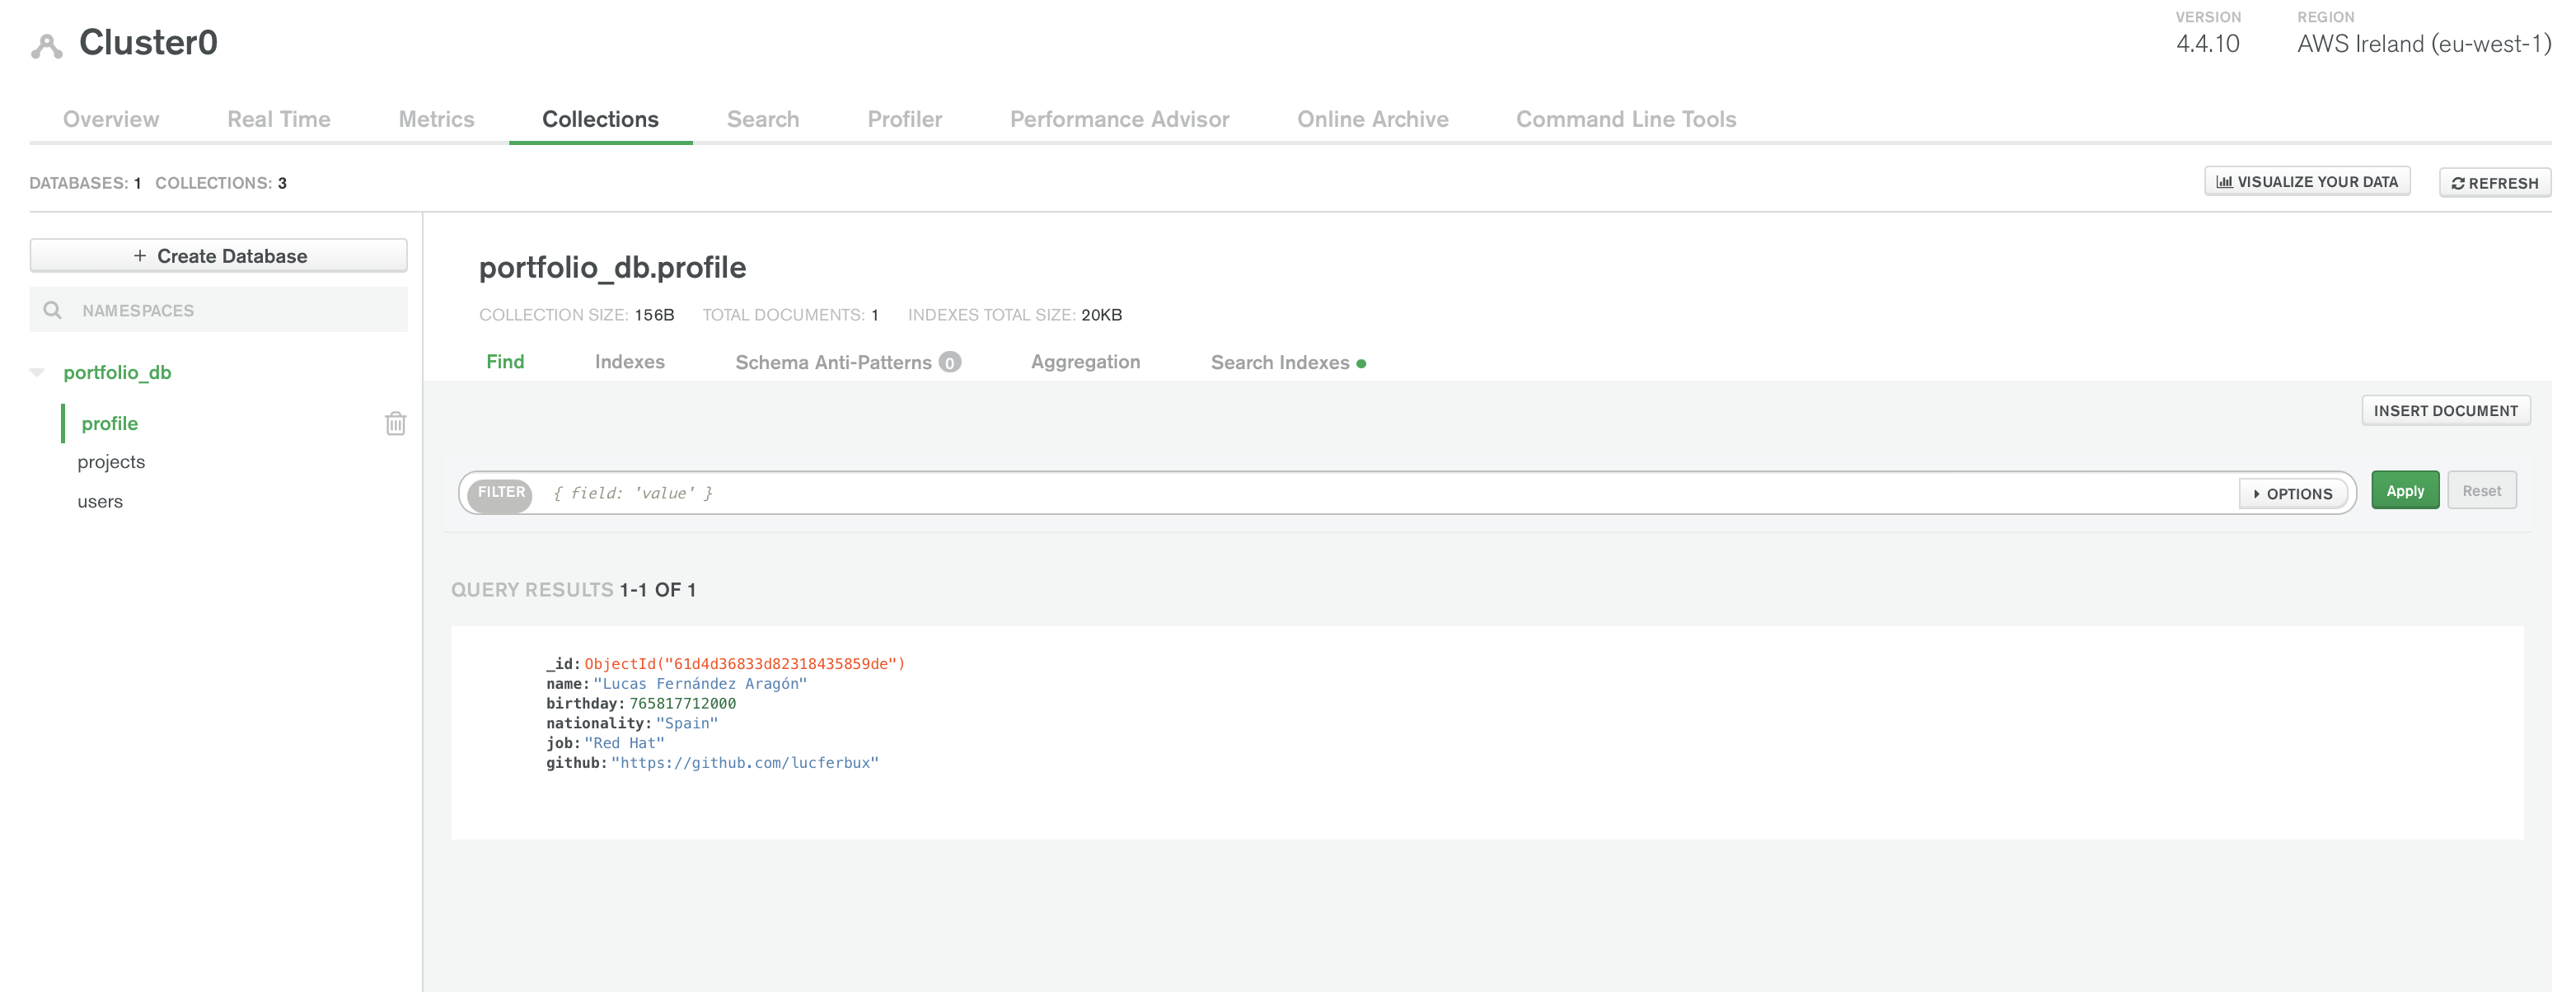The image size is (2576, 992).
Task: Open the github URL in document
Action: 745,763
